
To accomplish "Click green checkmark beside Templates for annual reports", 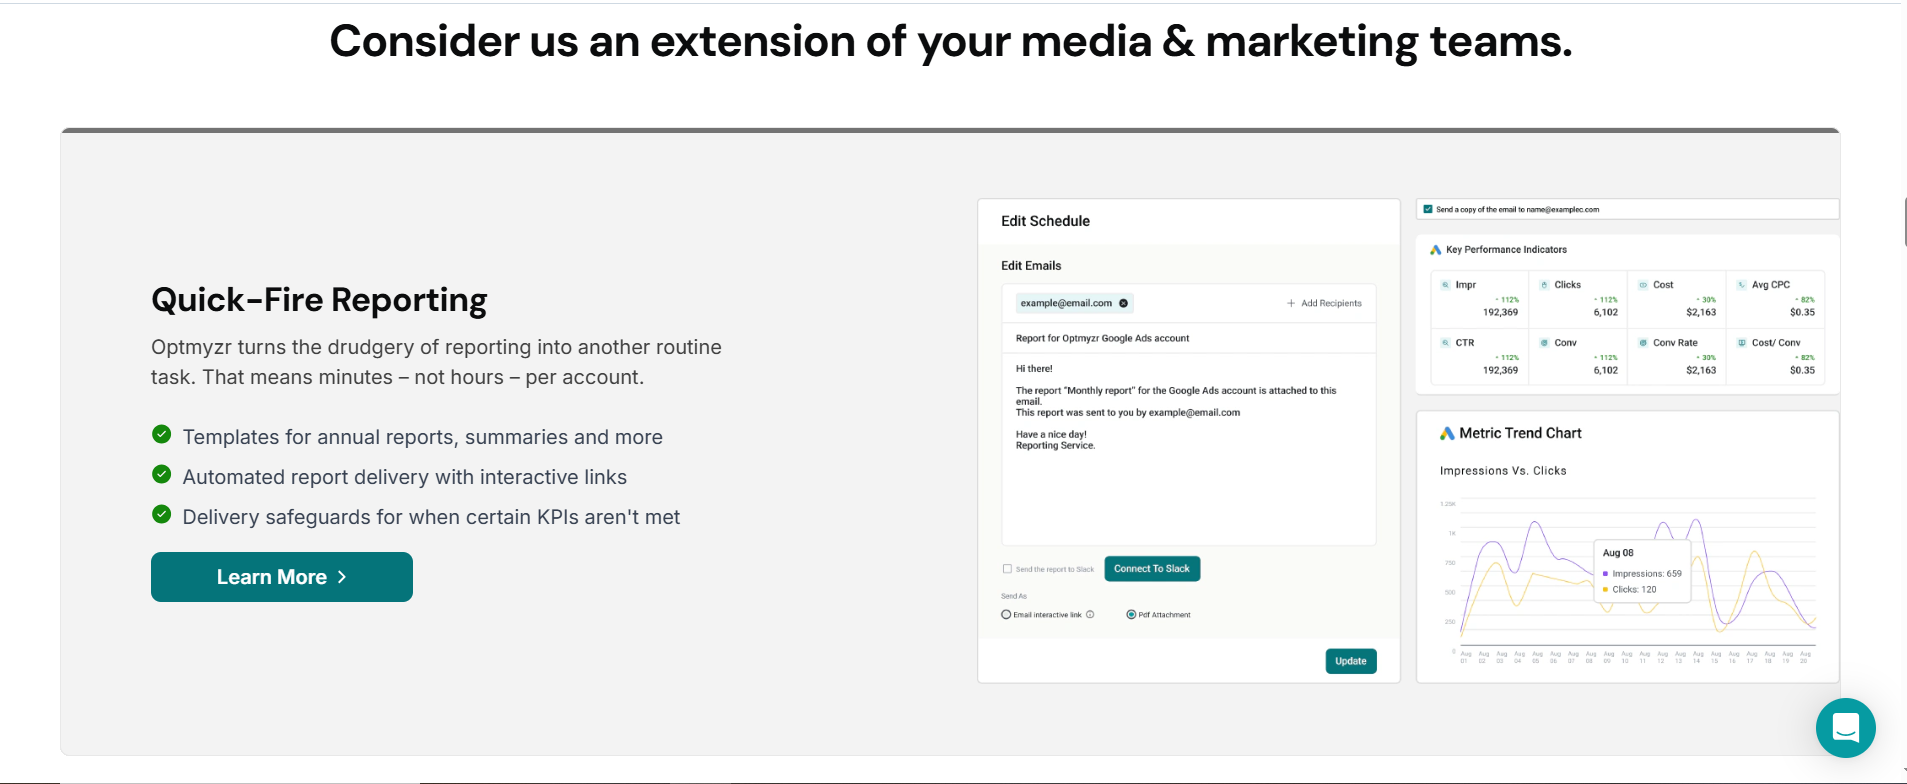I will 161,434.
